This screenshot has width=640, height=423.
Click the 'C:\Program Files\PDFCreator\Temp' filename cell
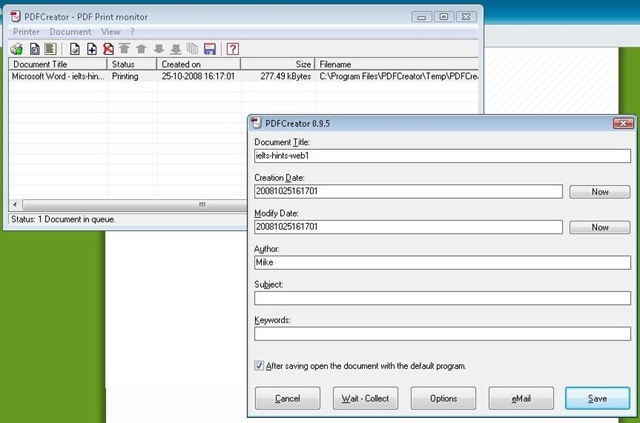pos(398,76)
